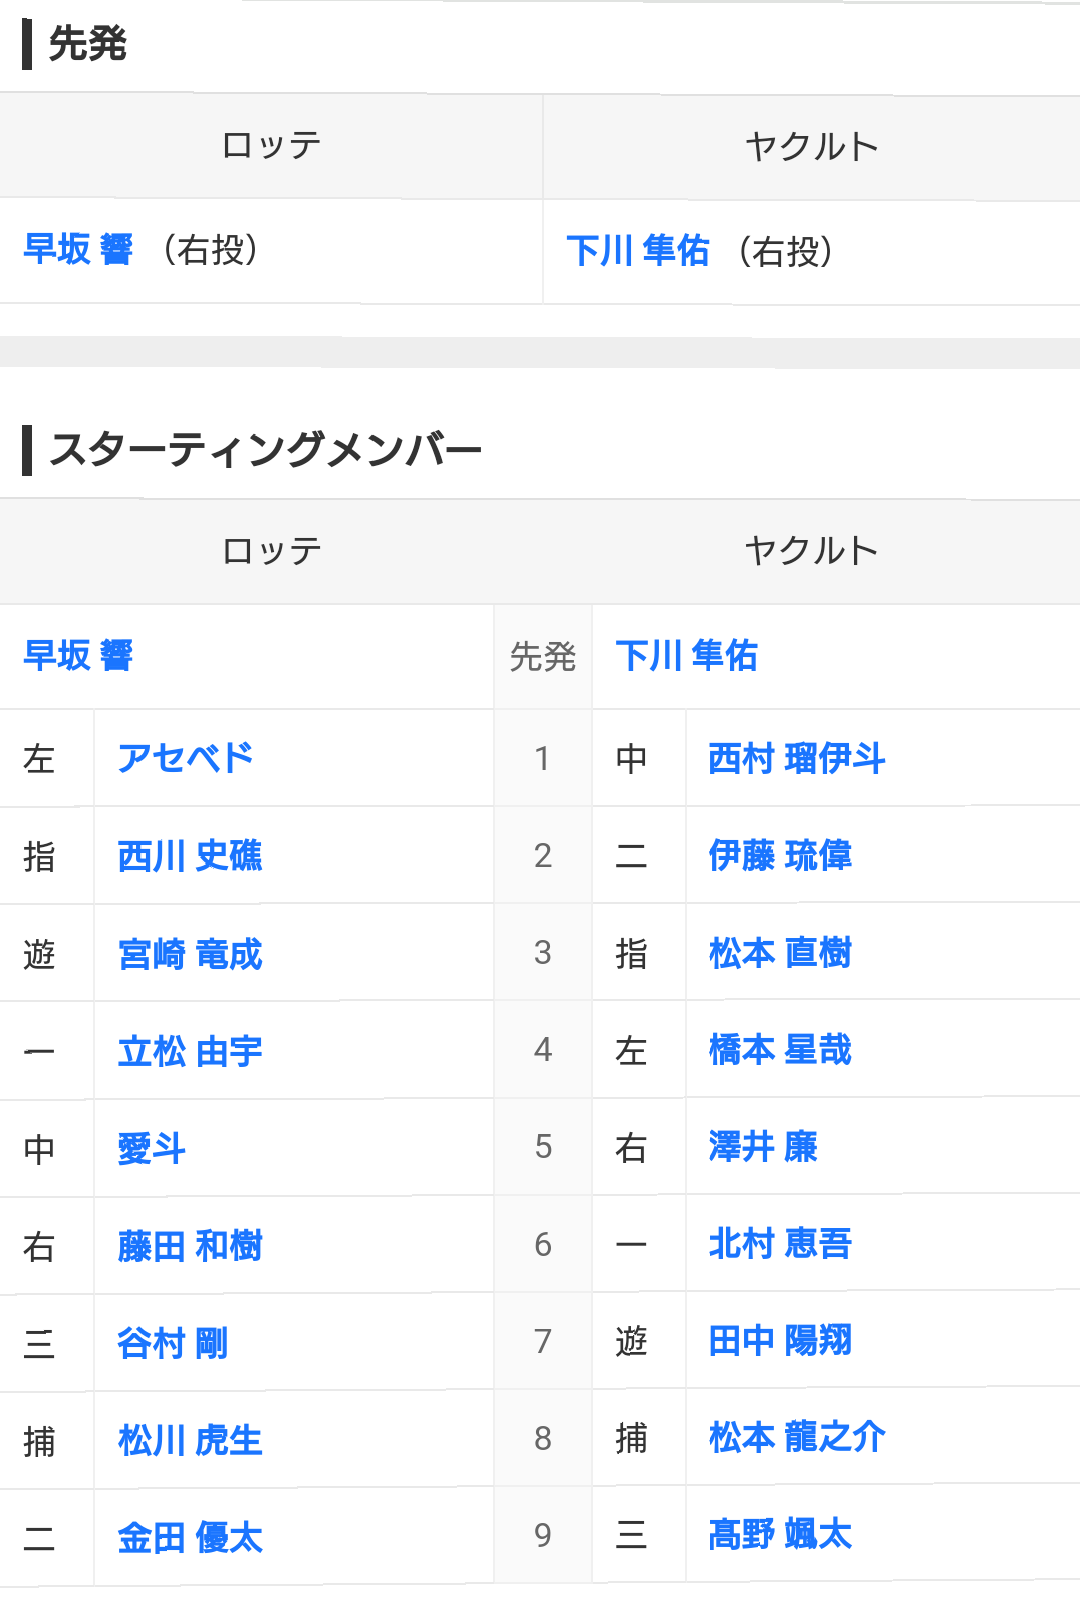
Task: Open 立松 由宇 player page
Action: [x=190, y=1051]
